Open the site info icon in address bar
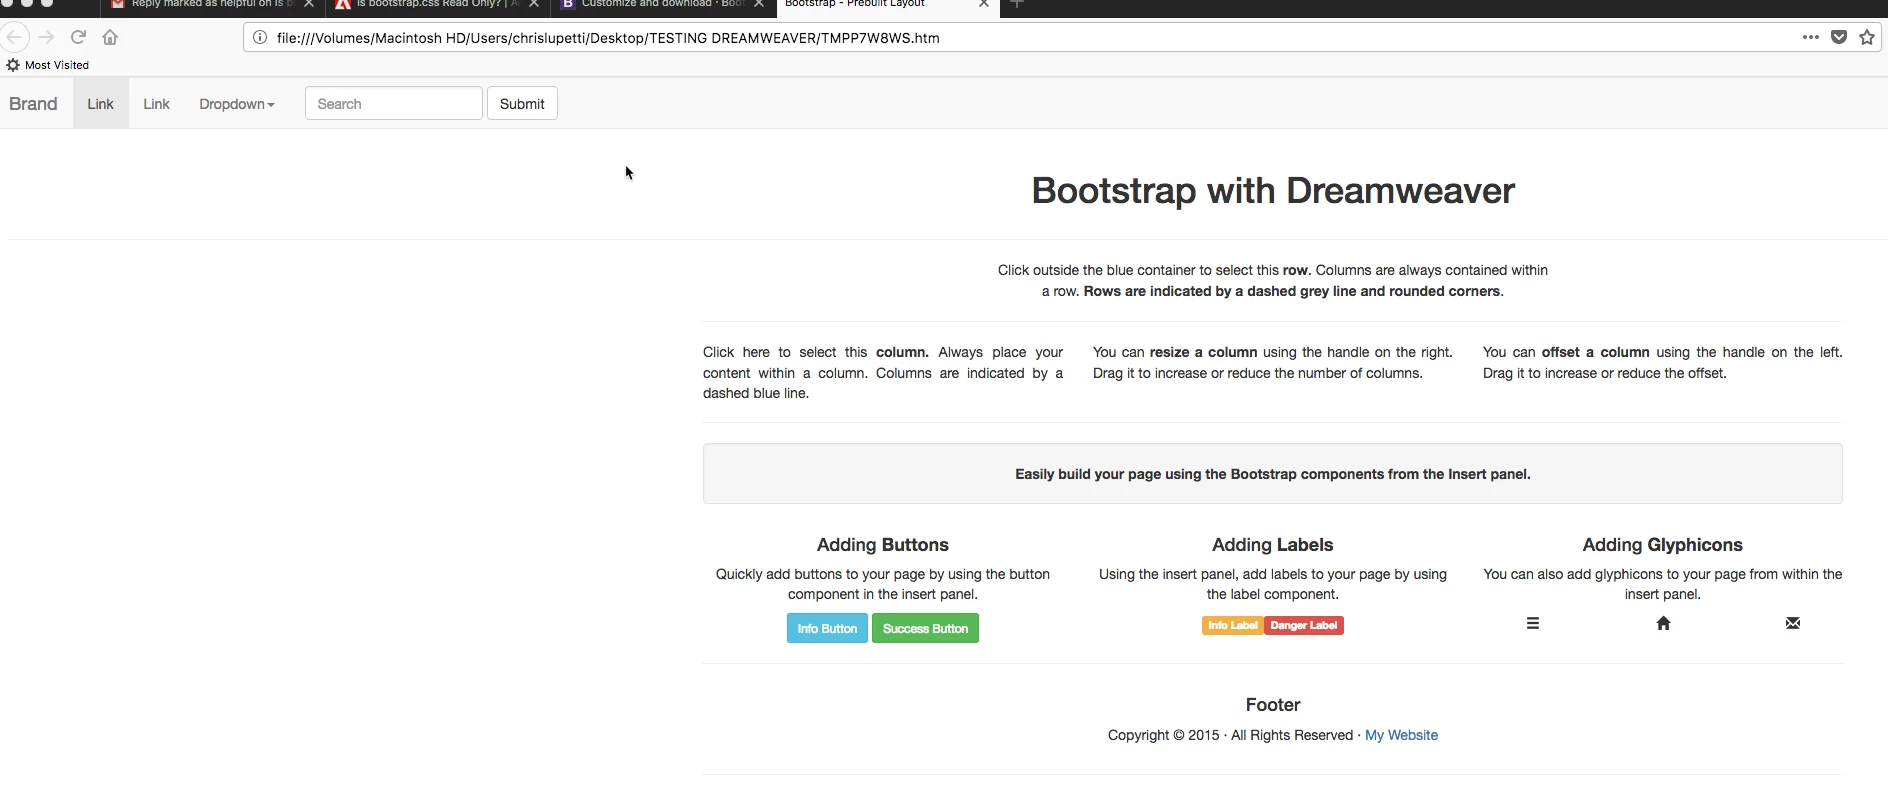The image size is (1888, 789). 259,38
